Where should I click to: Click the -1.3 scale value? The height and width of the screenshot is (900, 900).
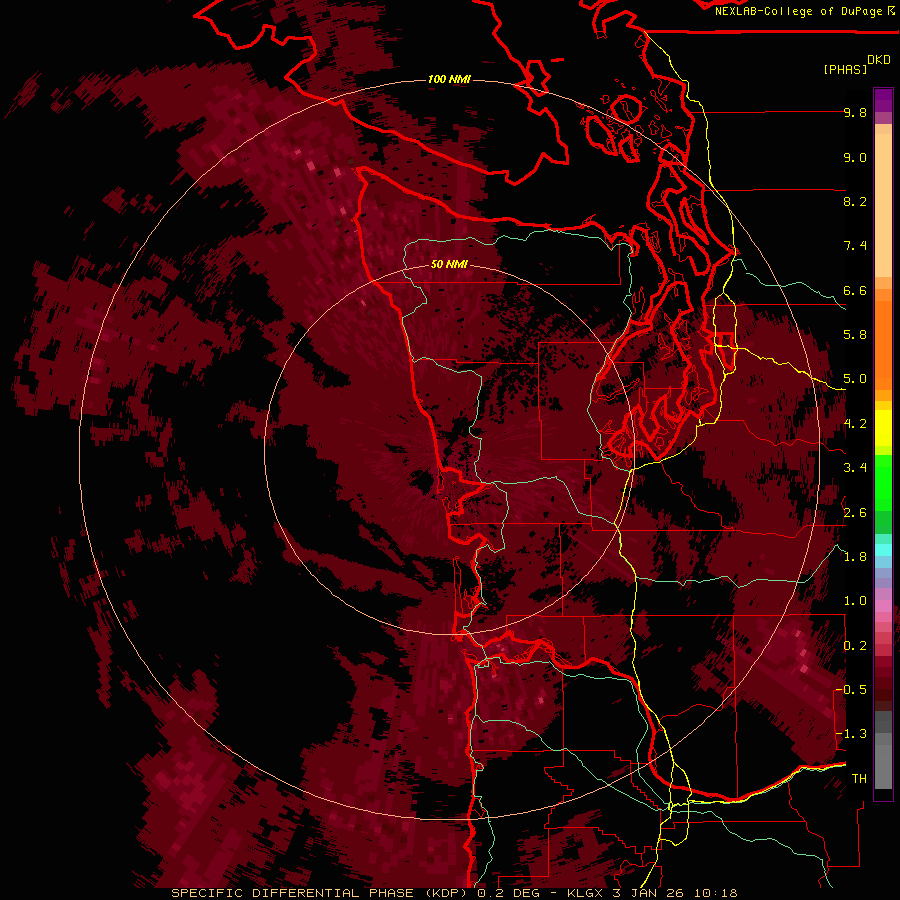(x=852, y=734)
